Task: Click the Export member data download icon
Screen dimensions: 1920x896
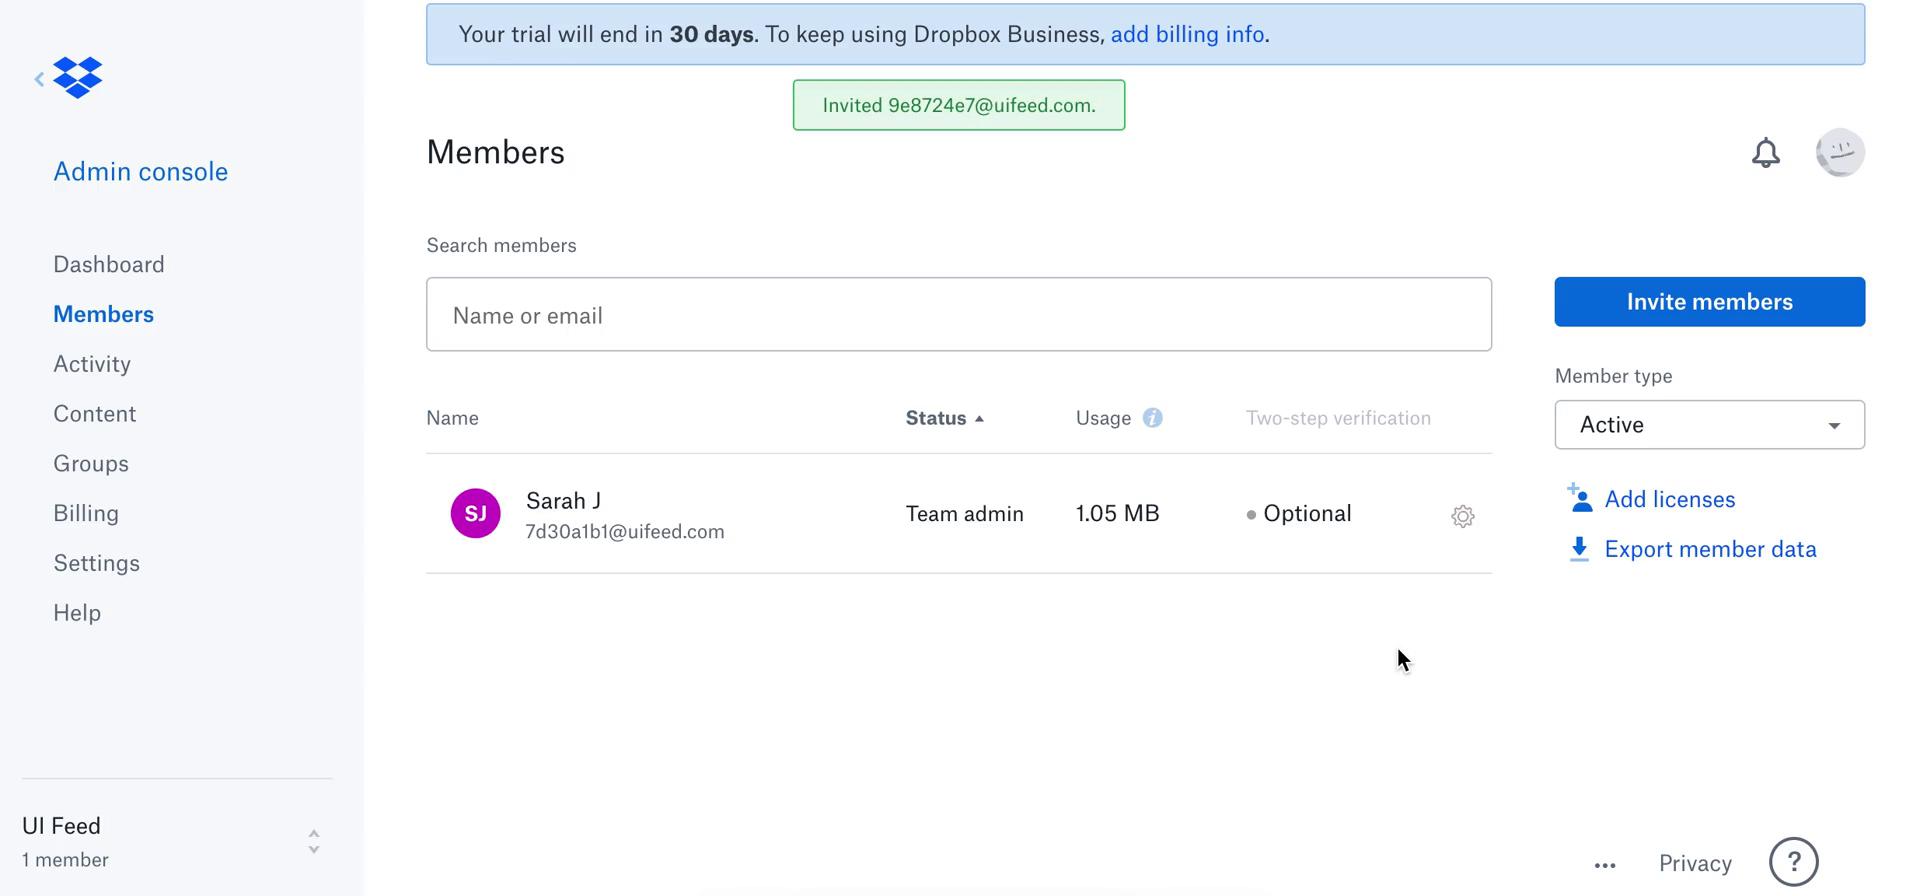Action: [1579, 549]
